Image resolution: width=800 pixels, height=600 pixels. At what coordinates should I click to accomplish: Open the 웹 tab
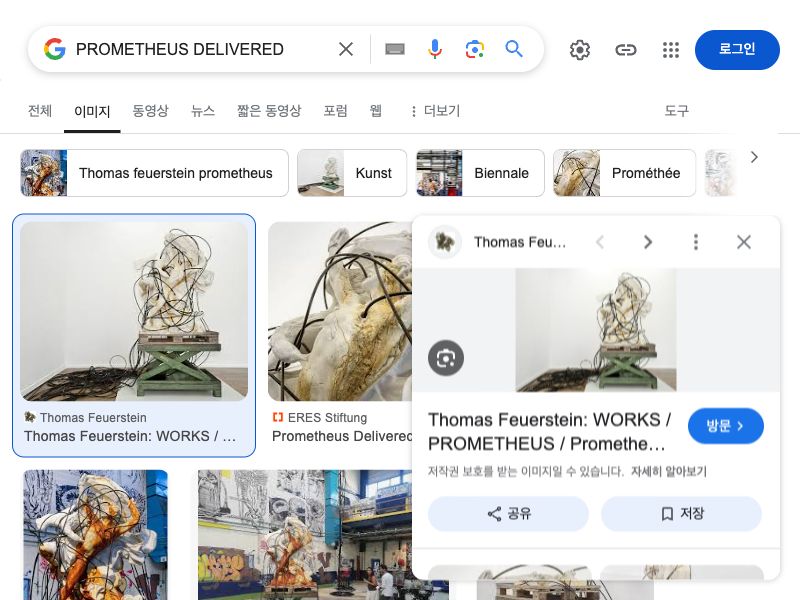pyautogui.click(x=376, y=111)
